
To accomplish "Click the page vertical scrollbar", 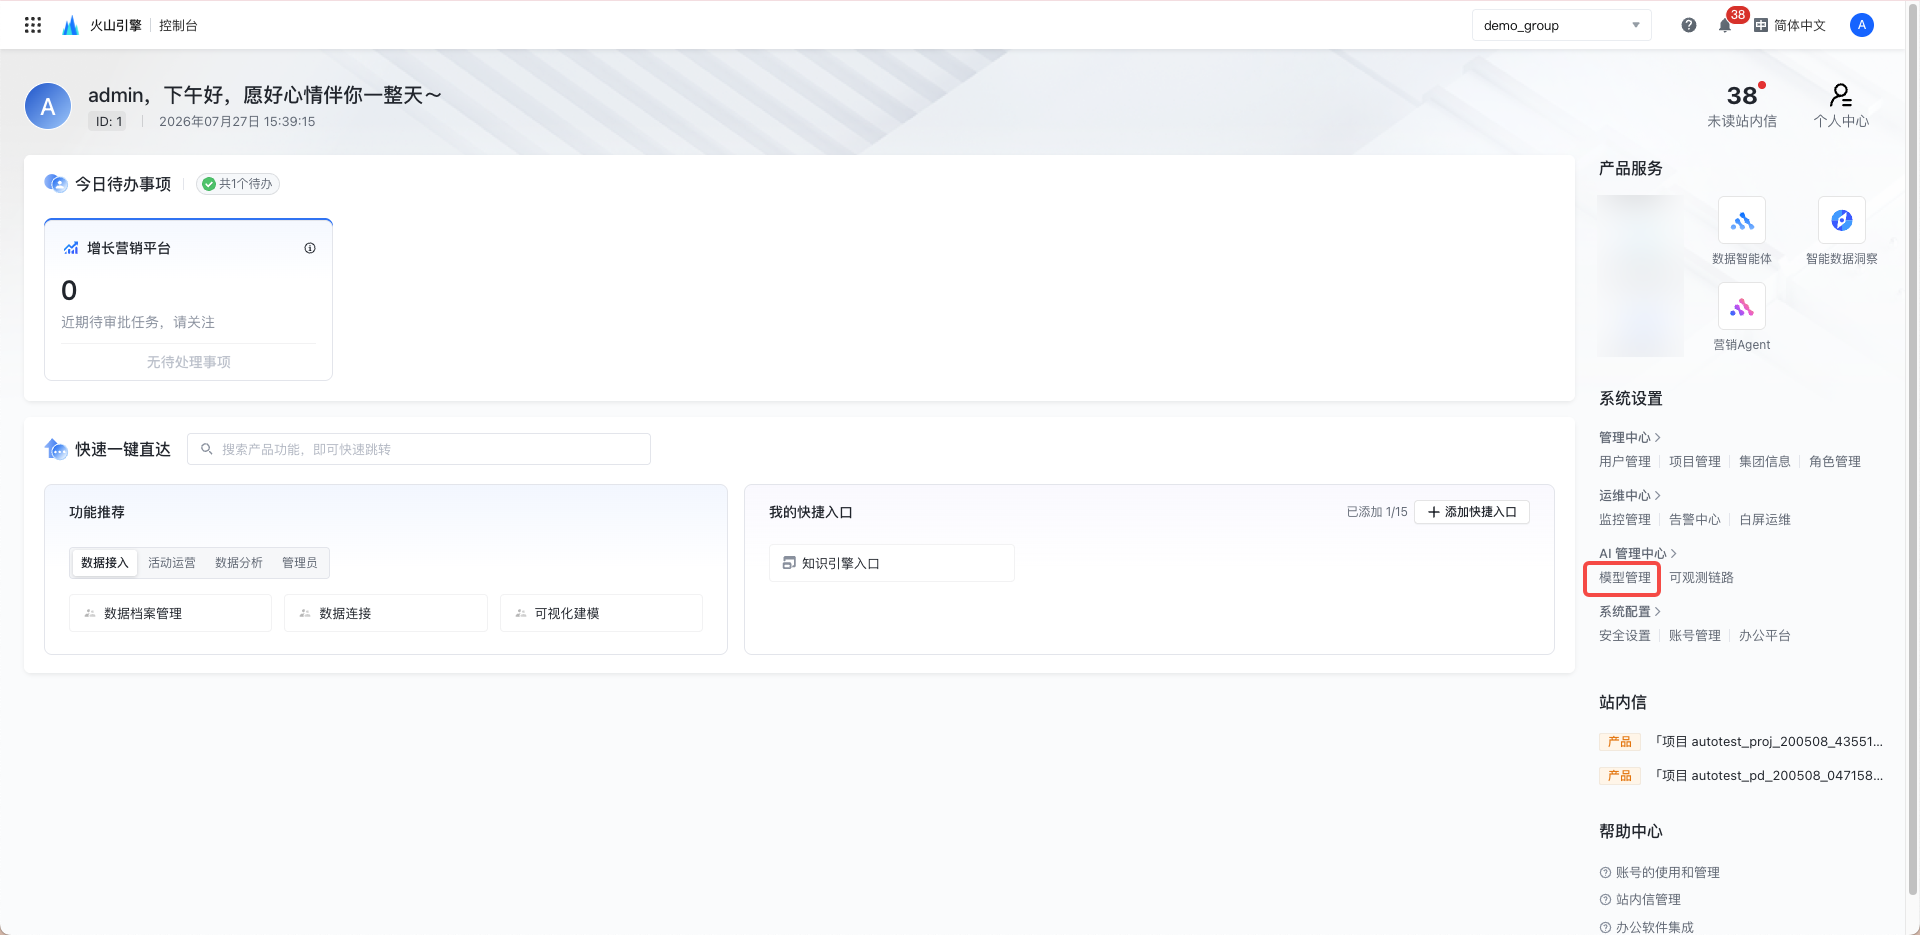I will click(1912, 450).
